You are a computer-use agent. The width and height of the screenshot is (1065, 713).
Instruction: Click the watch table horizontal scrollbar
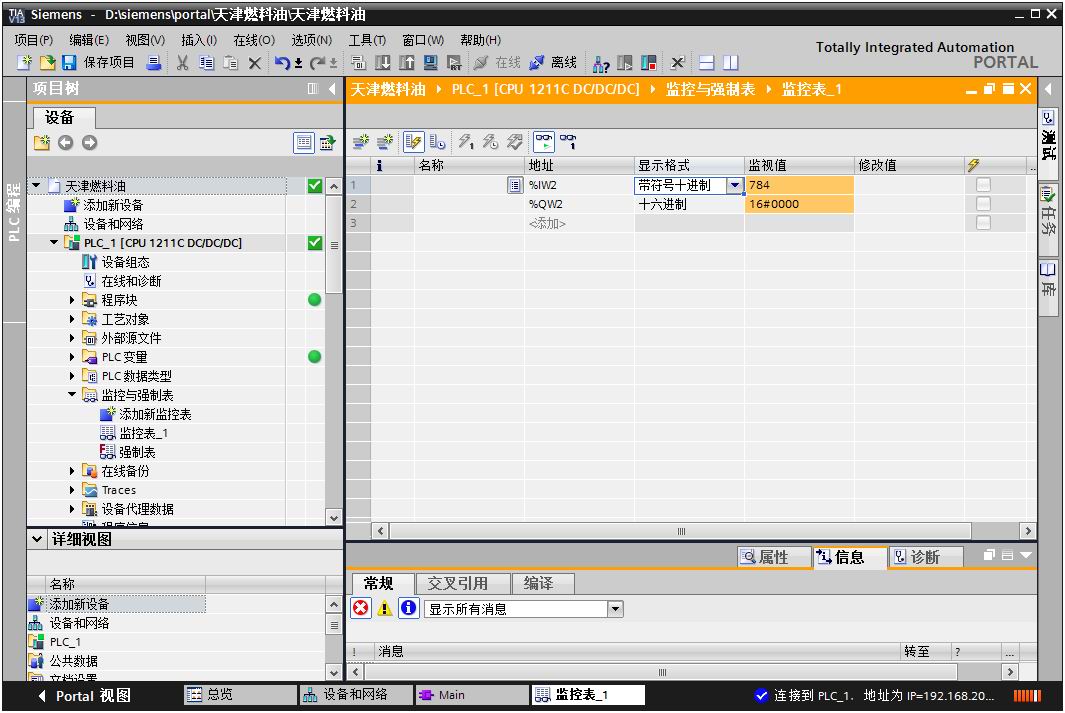coord(680,531)
